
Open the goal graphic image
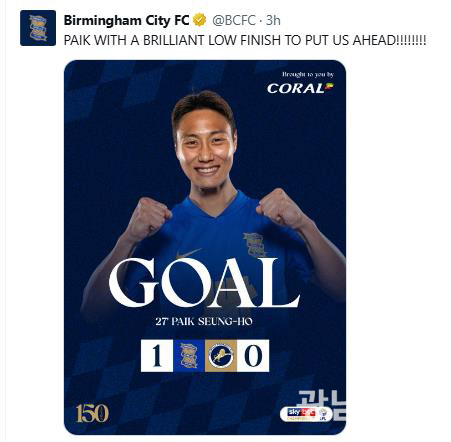tap(205, 247)
